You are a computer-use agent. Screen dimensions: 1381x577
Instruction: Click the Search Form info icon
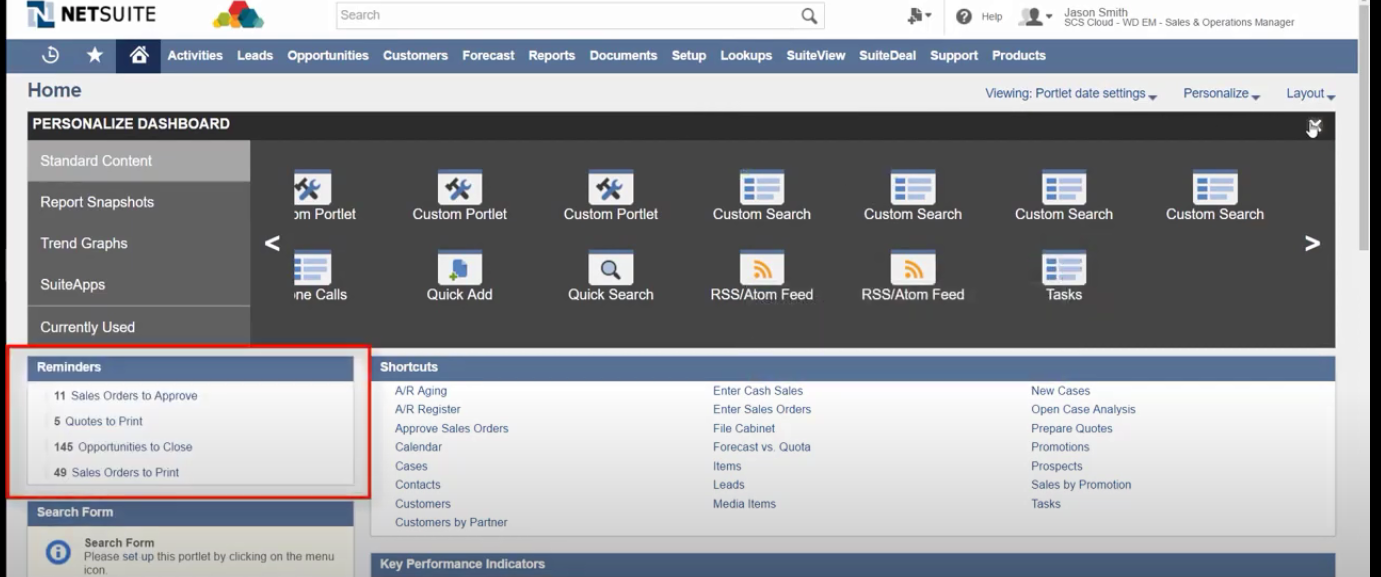[x=59, y=552]
